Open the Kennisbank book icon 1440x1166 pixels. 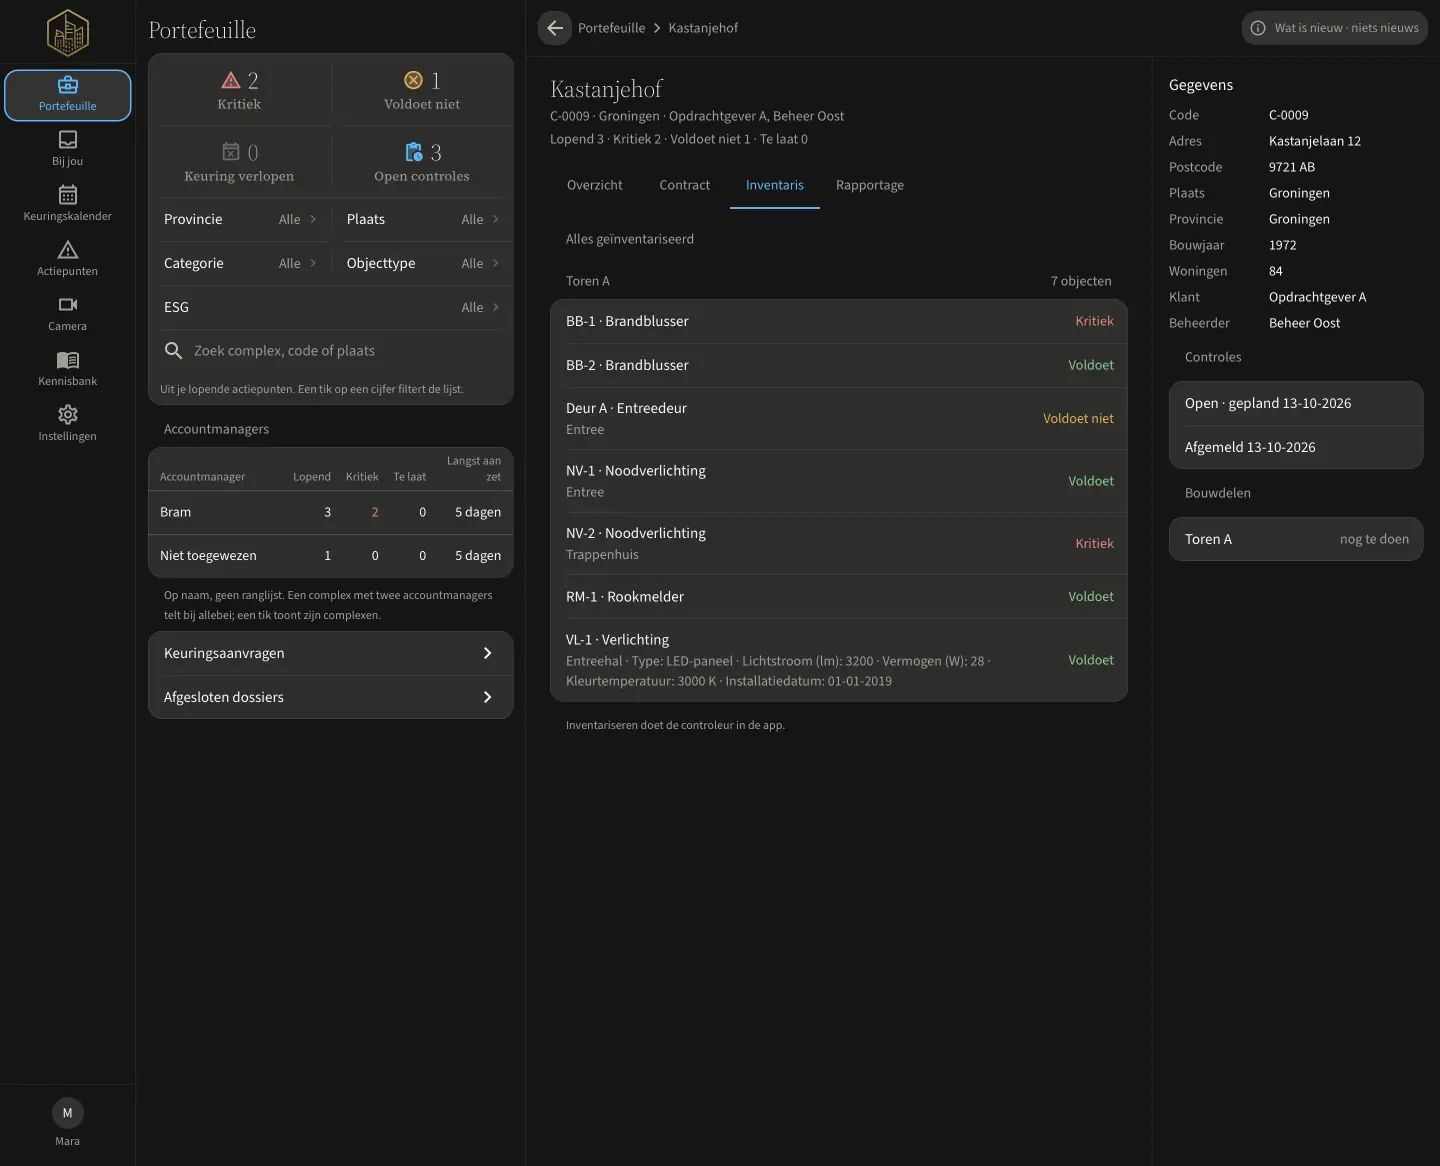[x=68, y=359]
